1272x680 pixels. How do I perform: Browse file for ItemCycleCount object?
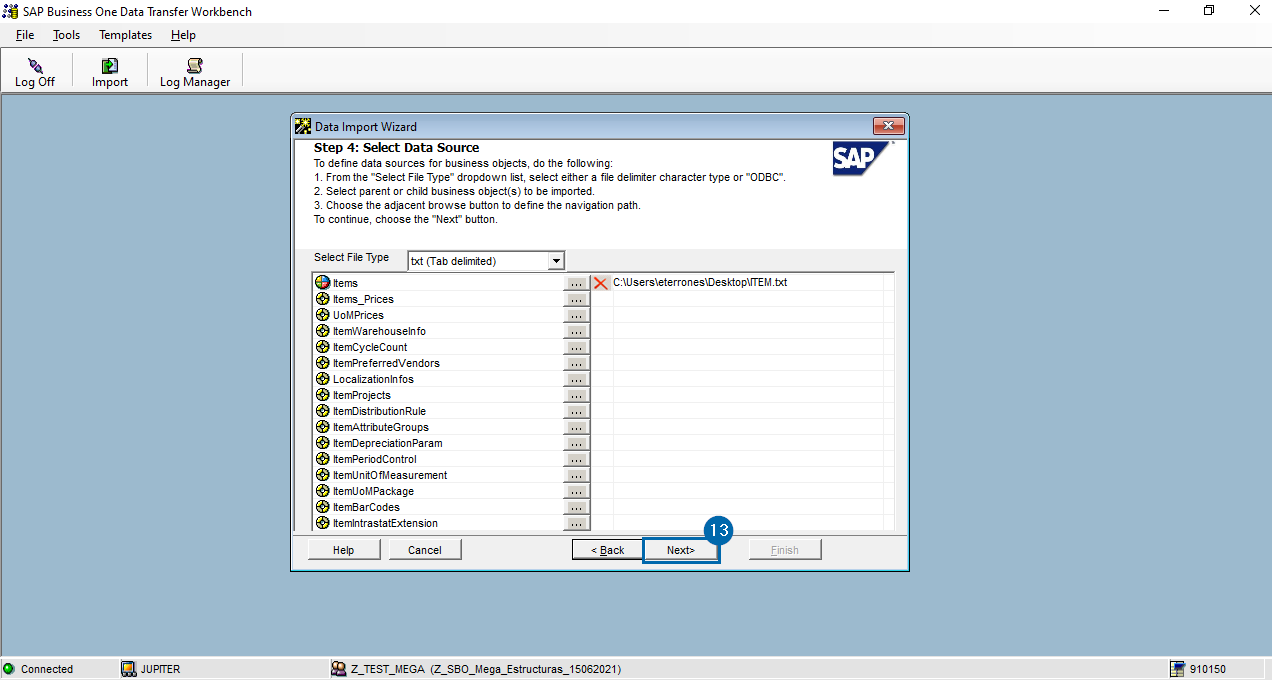(x=576, y=347)
